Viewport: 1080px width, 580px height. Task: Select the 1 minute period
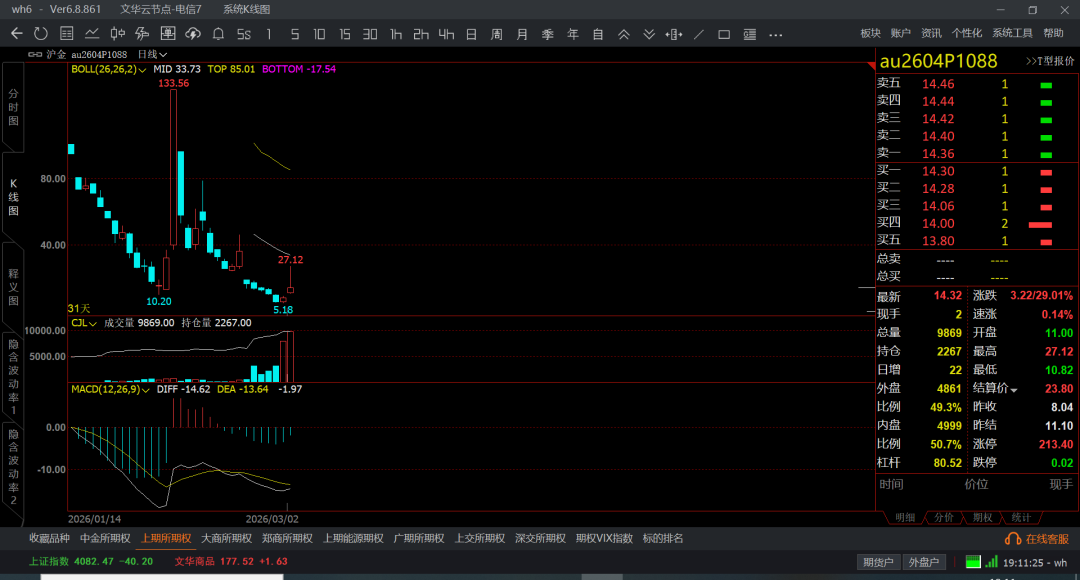click(x=269, y=34)
